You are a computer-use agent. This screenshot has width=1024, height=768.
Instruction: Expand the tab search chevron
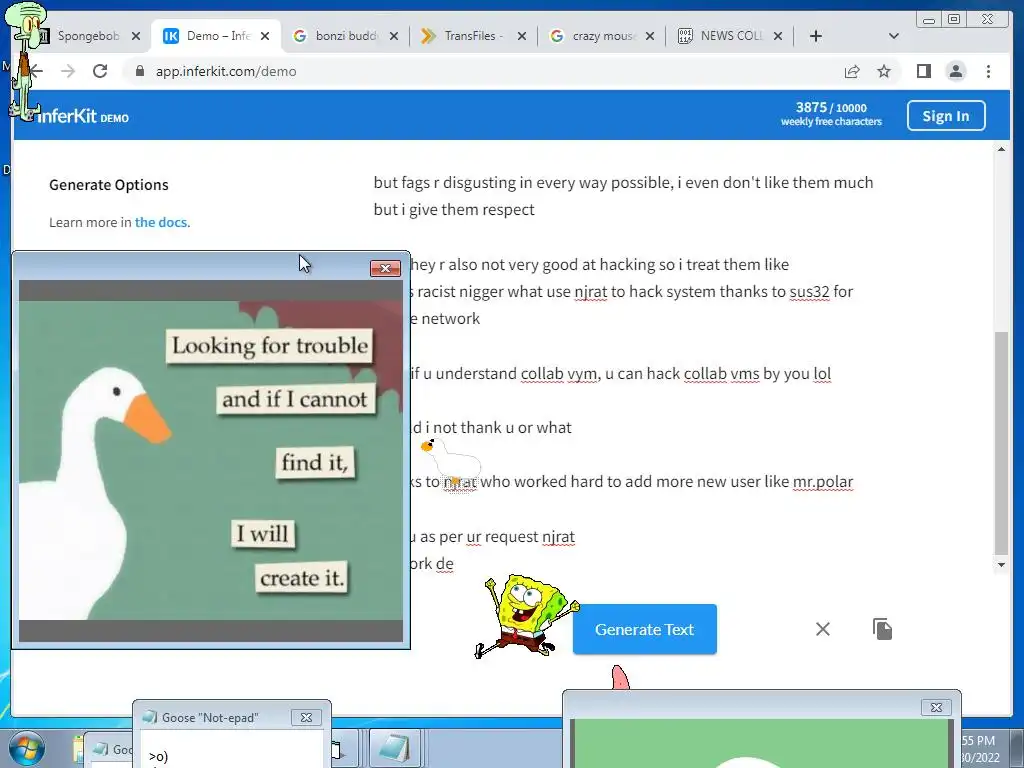[x=893, y=36]
